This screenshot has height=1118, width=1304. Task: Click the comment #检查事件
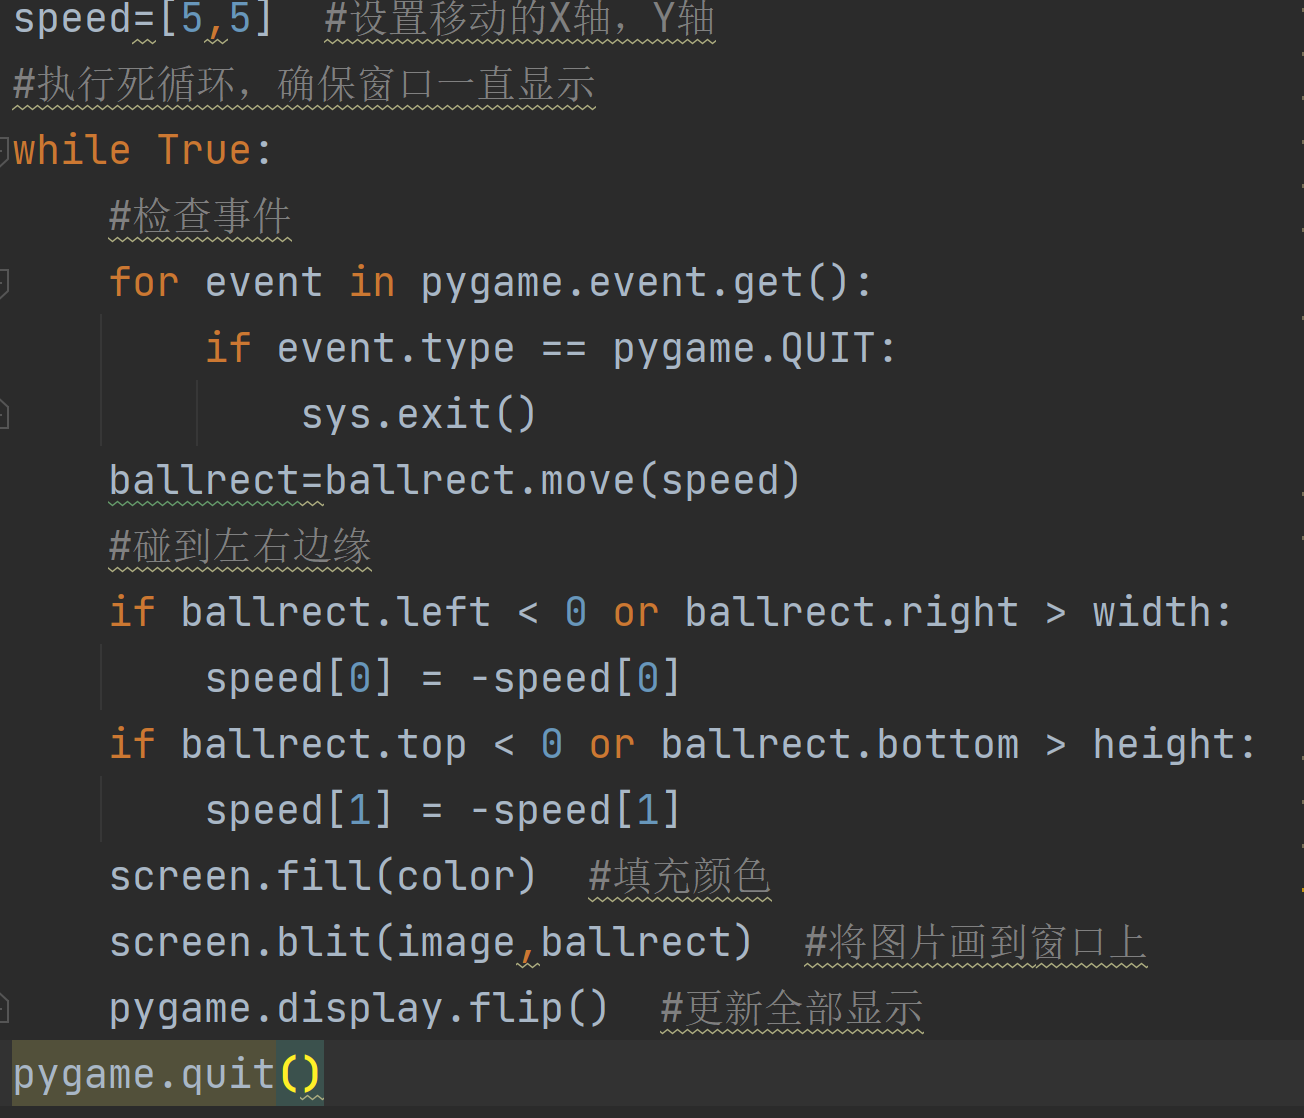[200, 217]
